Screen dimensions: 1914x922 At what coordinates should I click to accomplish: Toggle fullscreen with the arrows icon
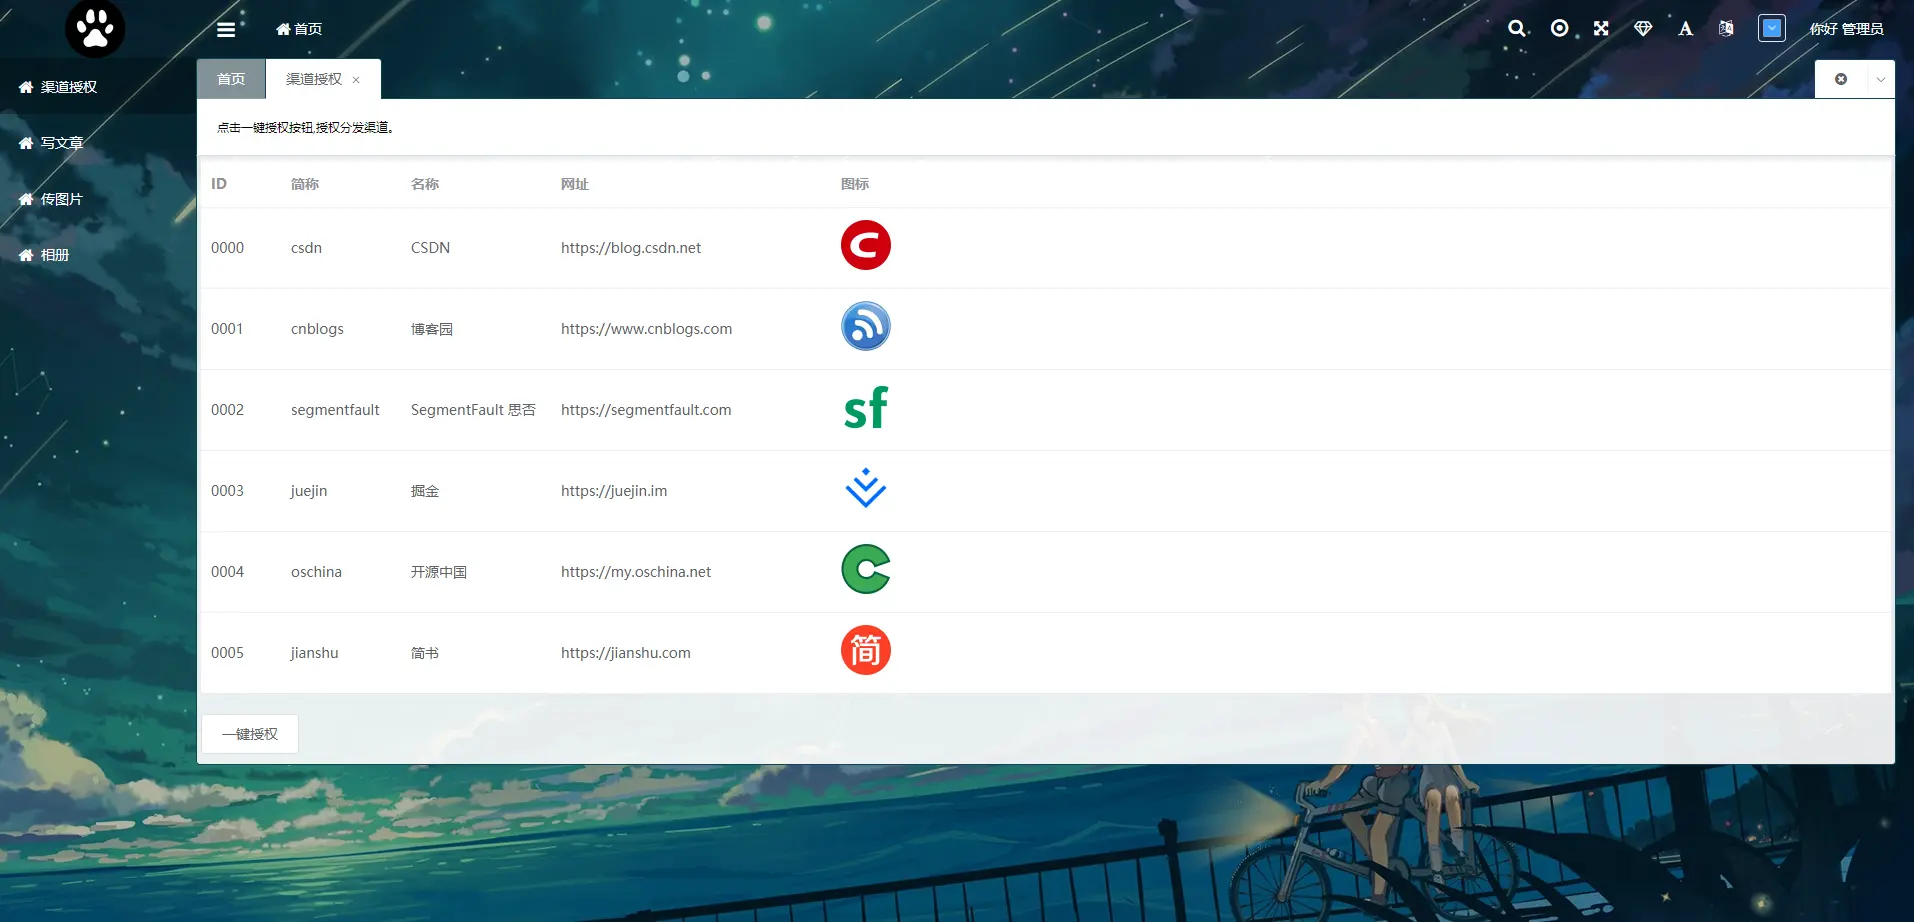[1601, 28]
